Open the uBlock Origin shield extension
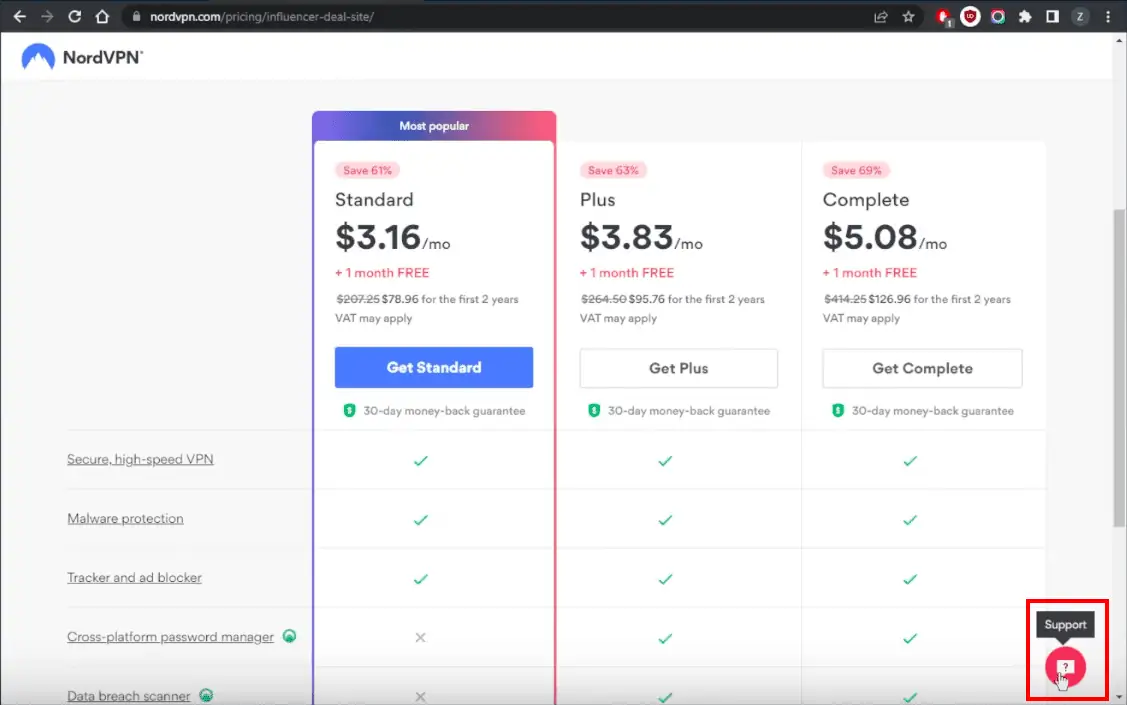 tap(970, 17)
